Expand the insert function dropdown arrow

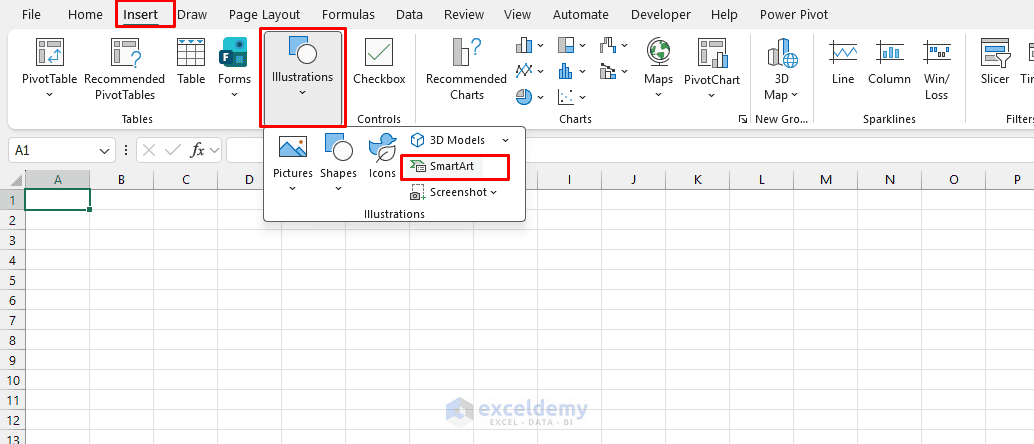pyautogui.click(x=215, y=151)
